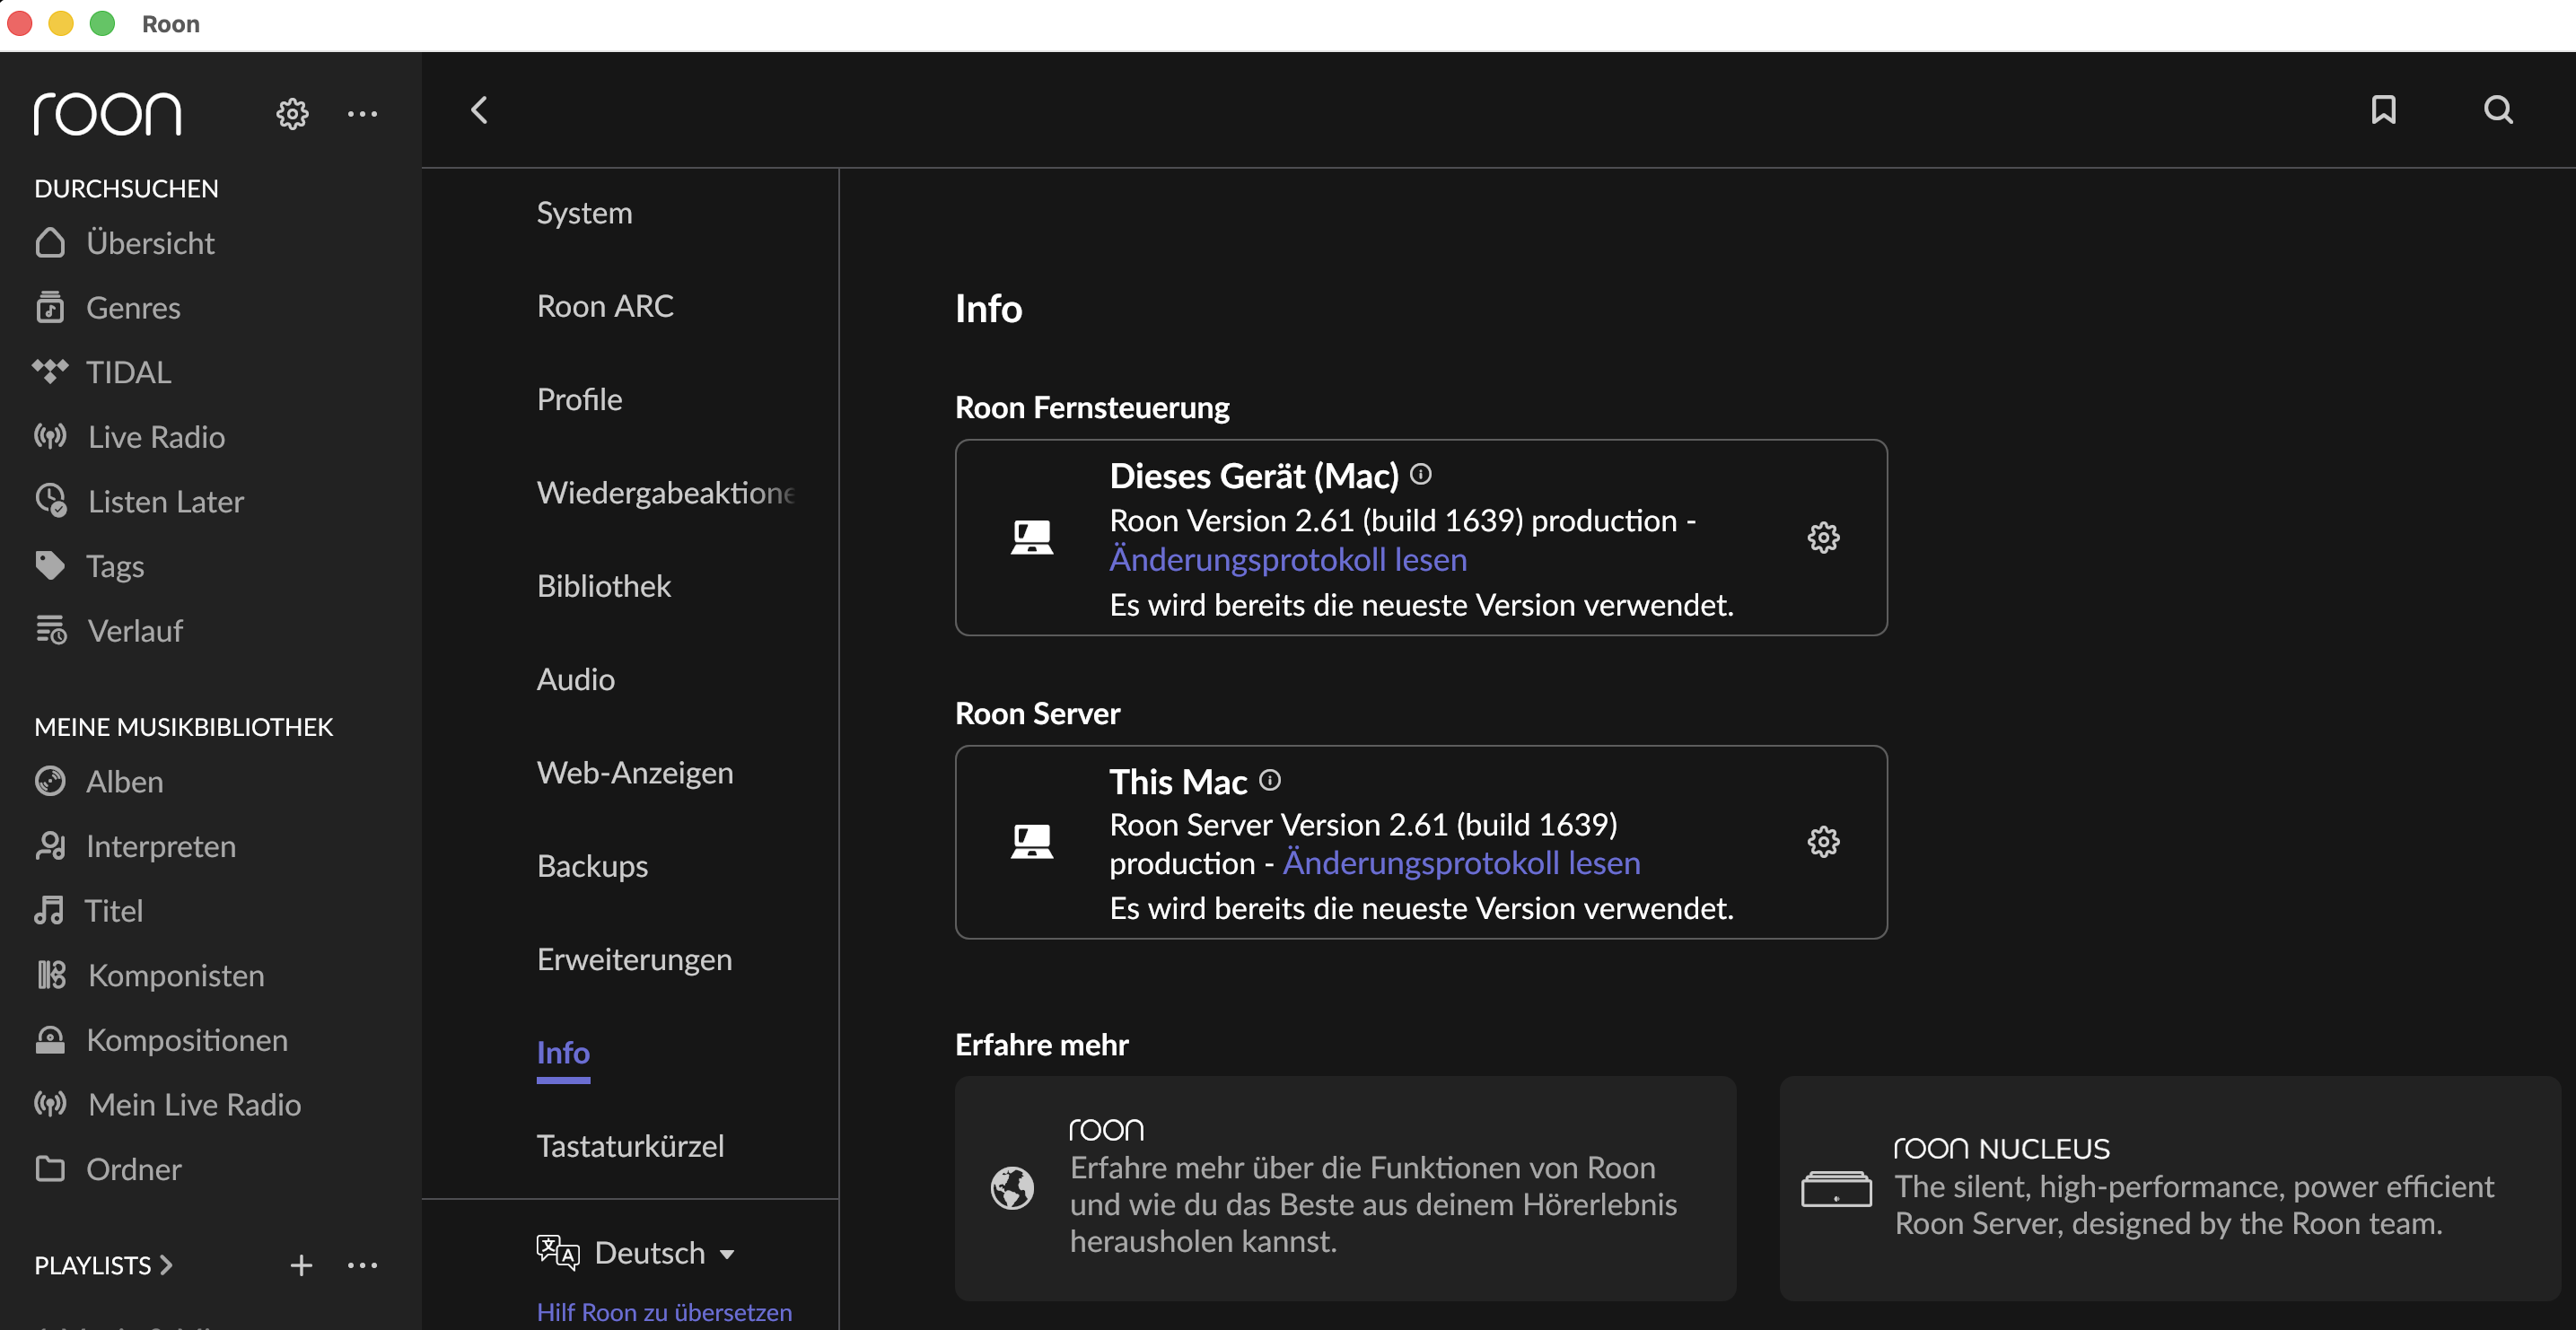This screenshot has height=1330, width=2576.
Task: Expand the Playlists section chevron
Action: (x=167, y=1265)
